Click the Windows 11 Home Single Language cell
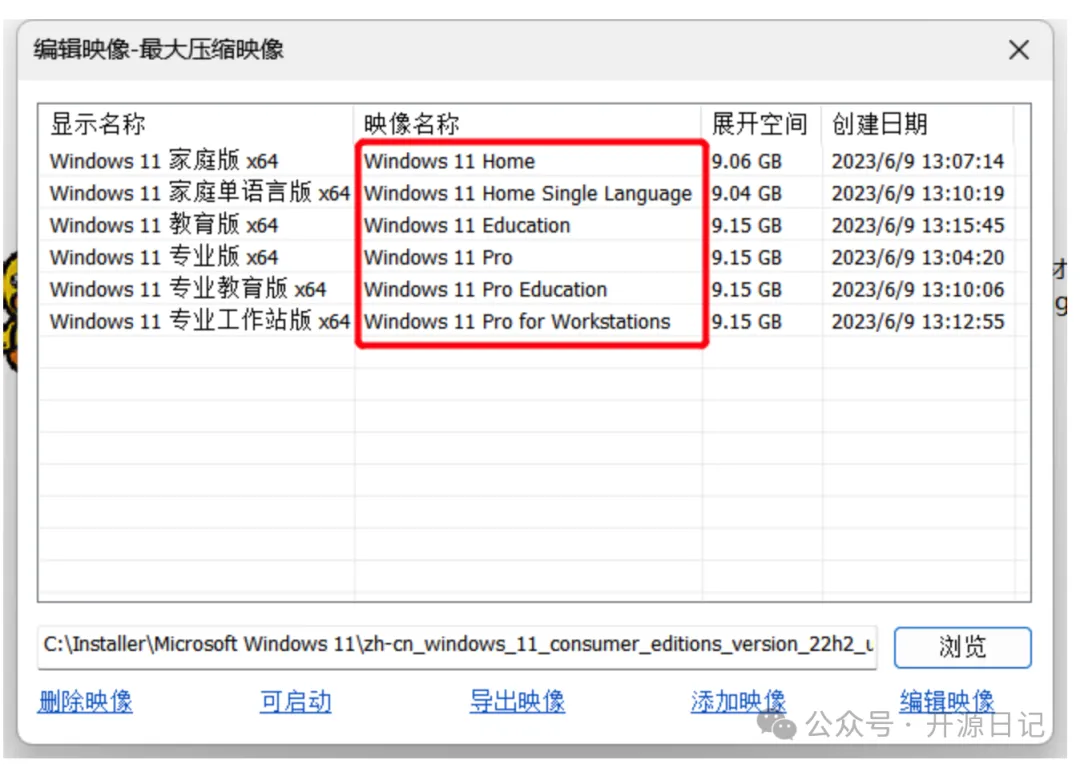Image resolution: width=1080 pixels, height=768 pixels. 527,193
